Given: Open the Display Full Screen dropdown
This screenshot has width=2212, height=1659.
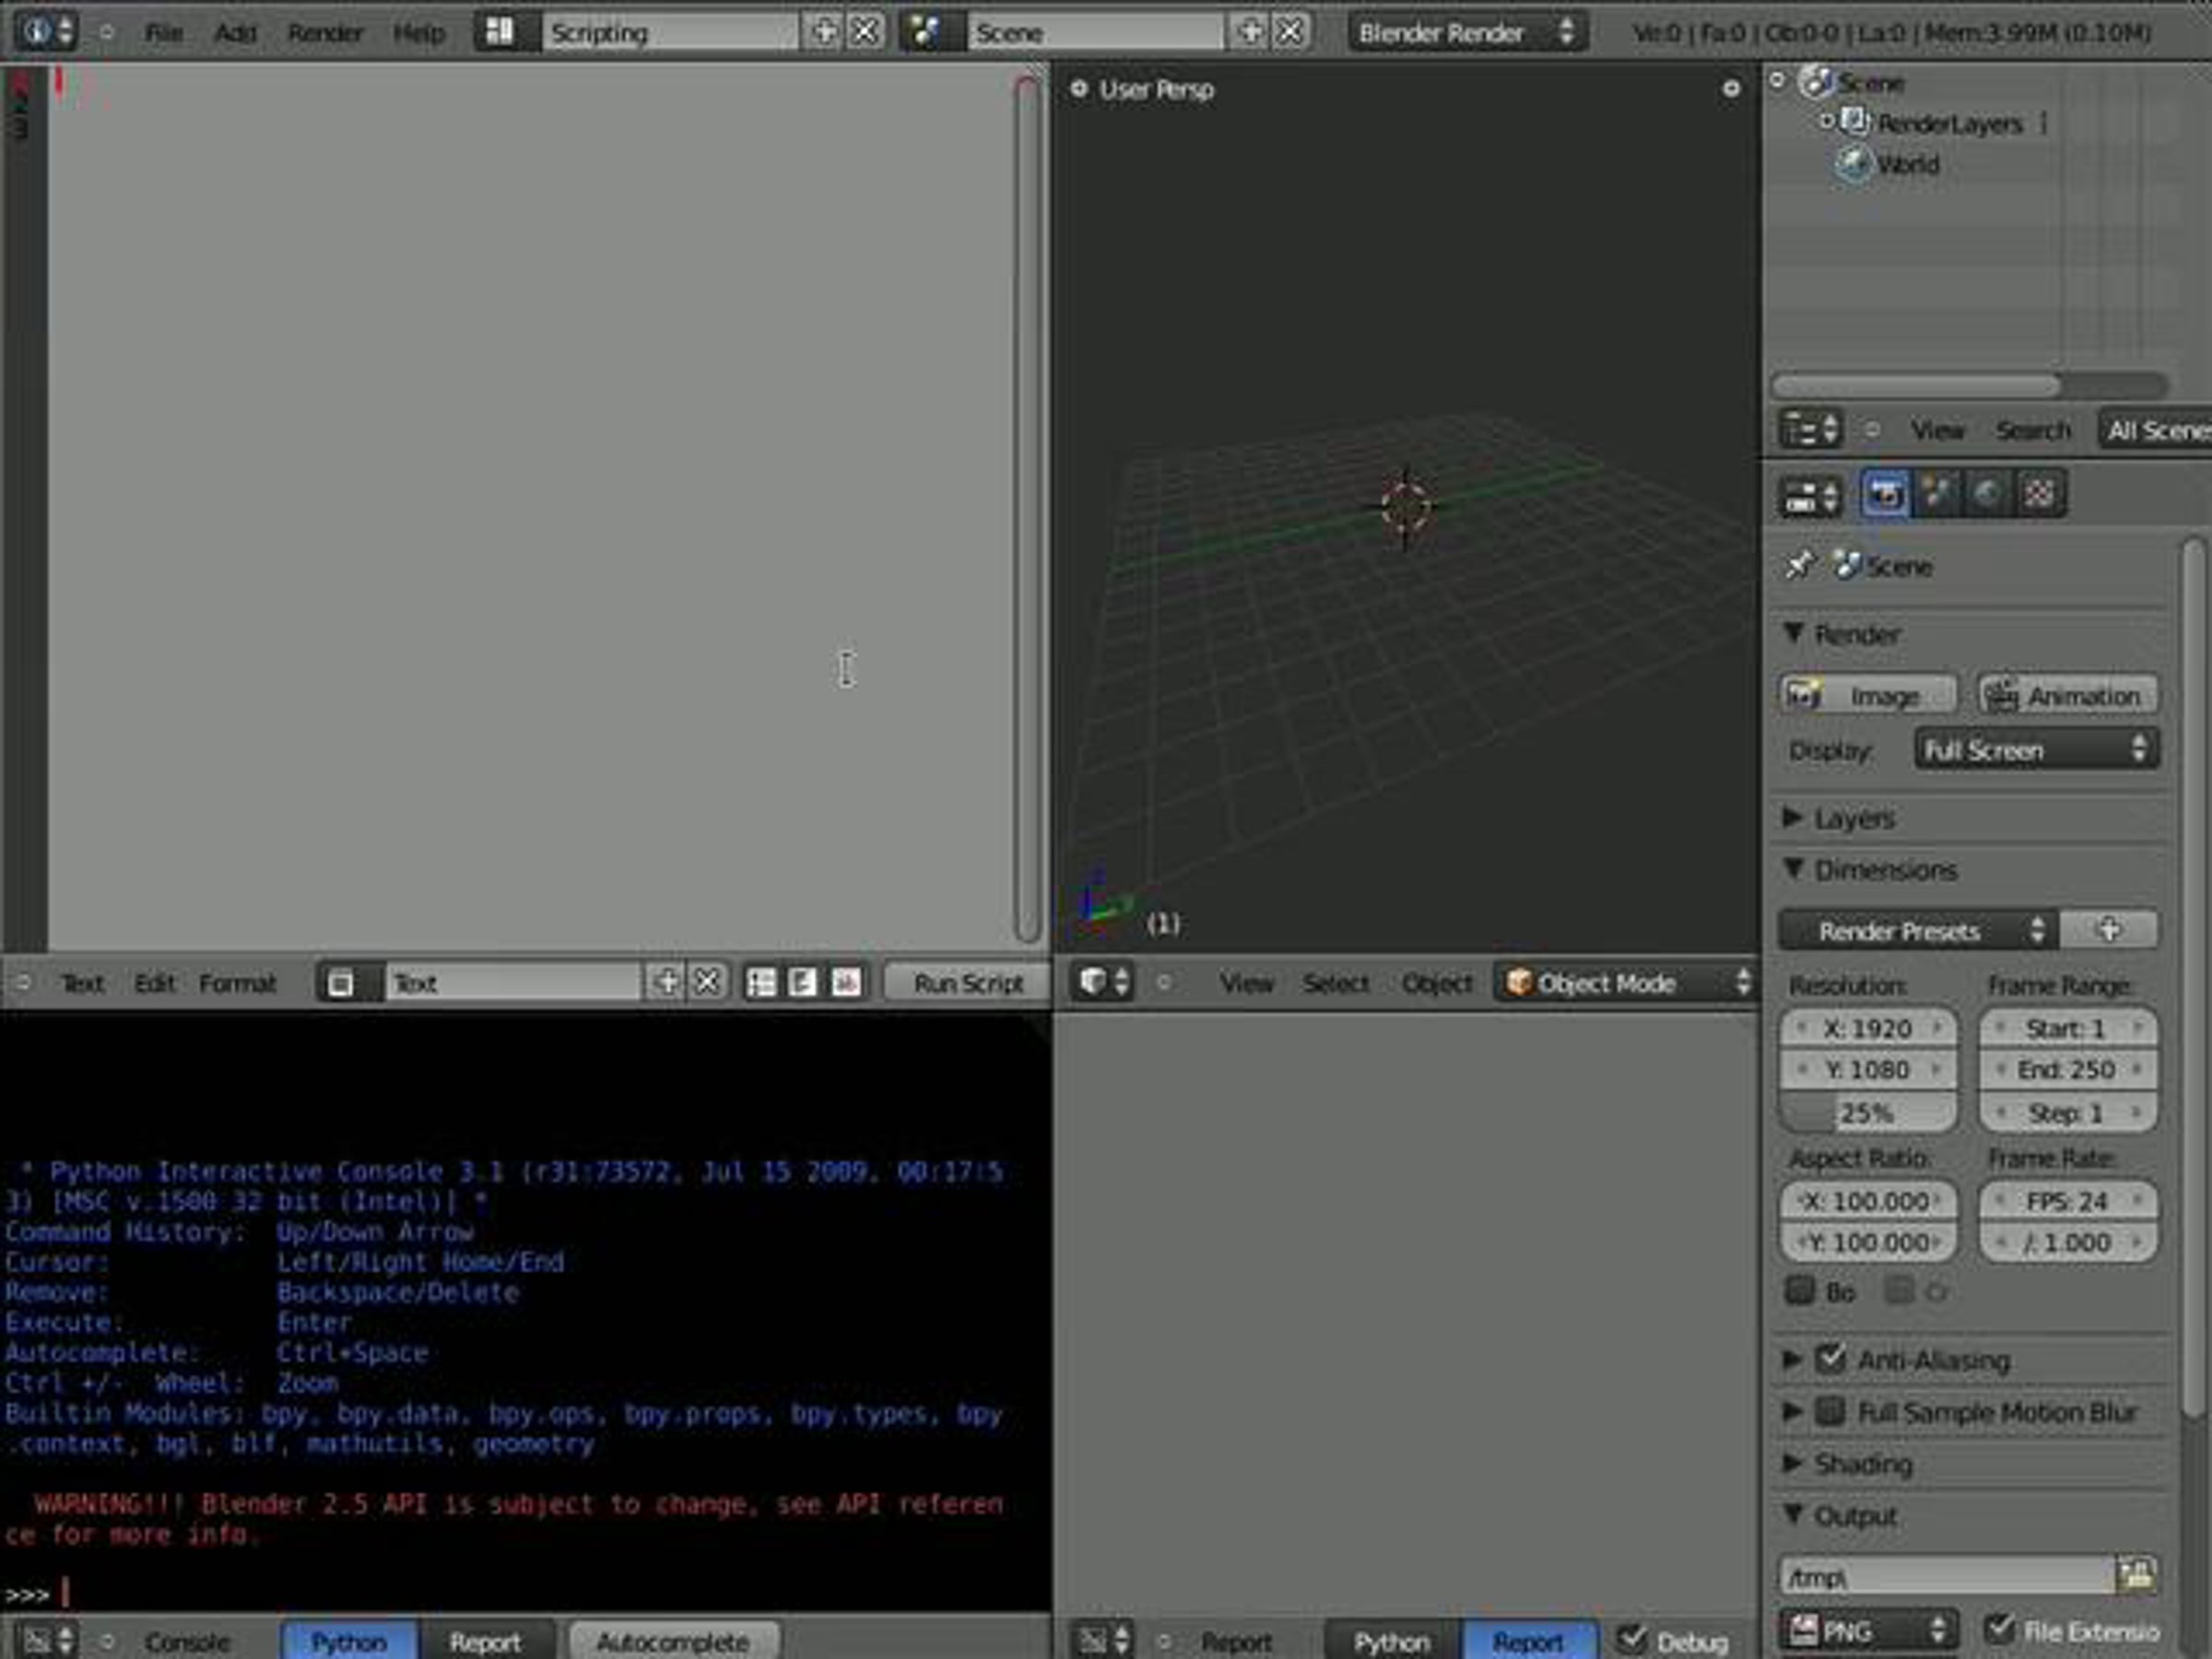Looking at the screenshot, I should (2036, 749).
